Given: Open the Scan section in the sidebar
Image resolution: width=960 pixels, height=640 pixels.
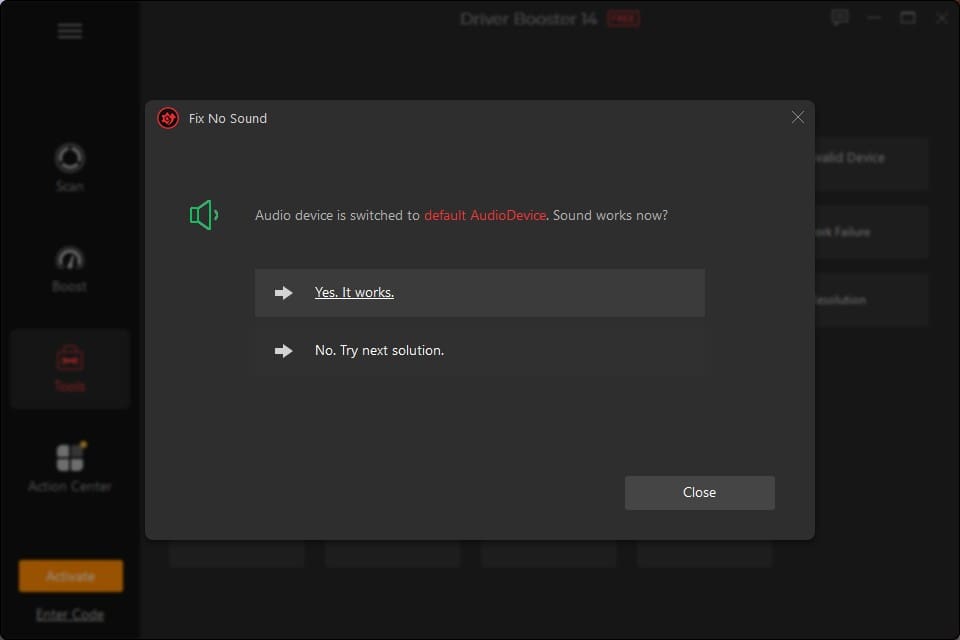Looking at the screenshot, I should (70, 168).
